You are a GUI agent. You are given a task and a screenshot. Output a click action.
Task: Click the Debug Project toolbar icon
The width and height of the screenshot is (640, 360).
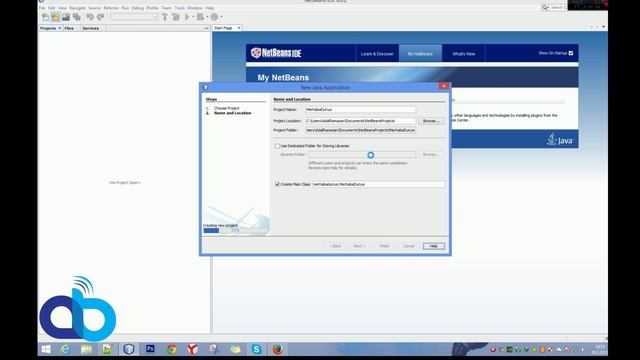[200, 17]
